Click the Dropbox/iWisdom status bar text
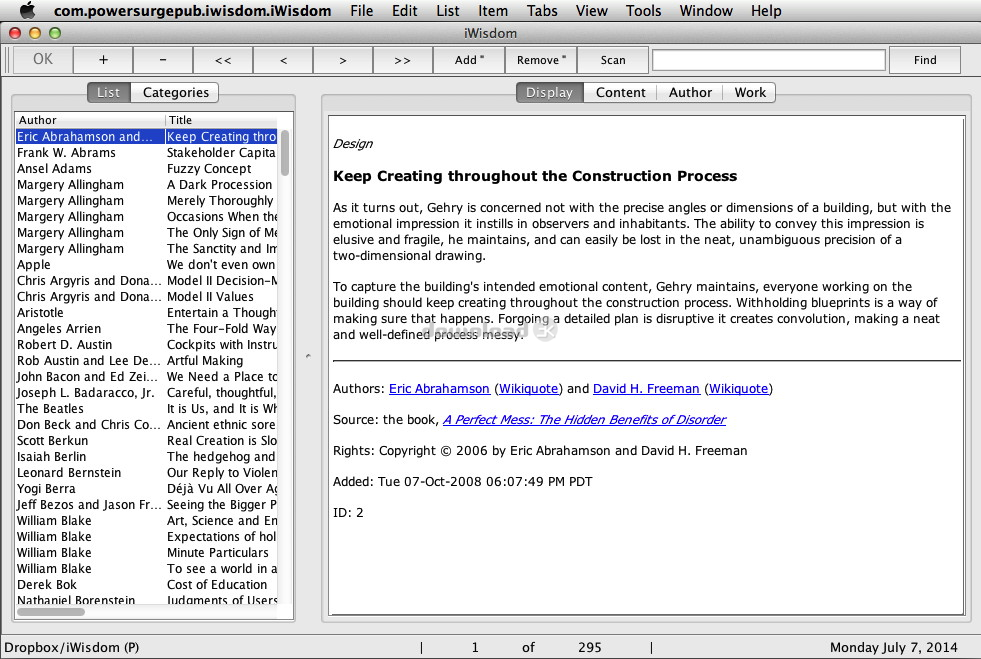 [x=72, y=648]
